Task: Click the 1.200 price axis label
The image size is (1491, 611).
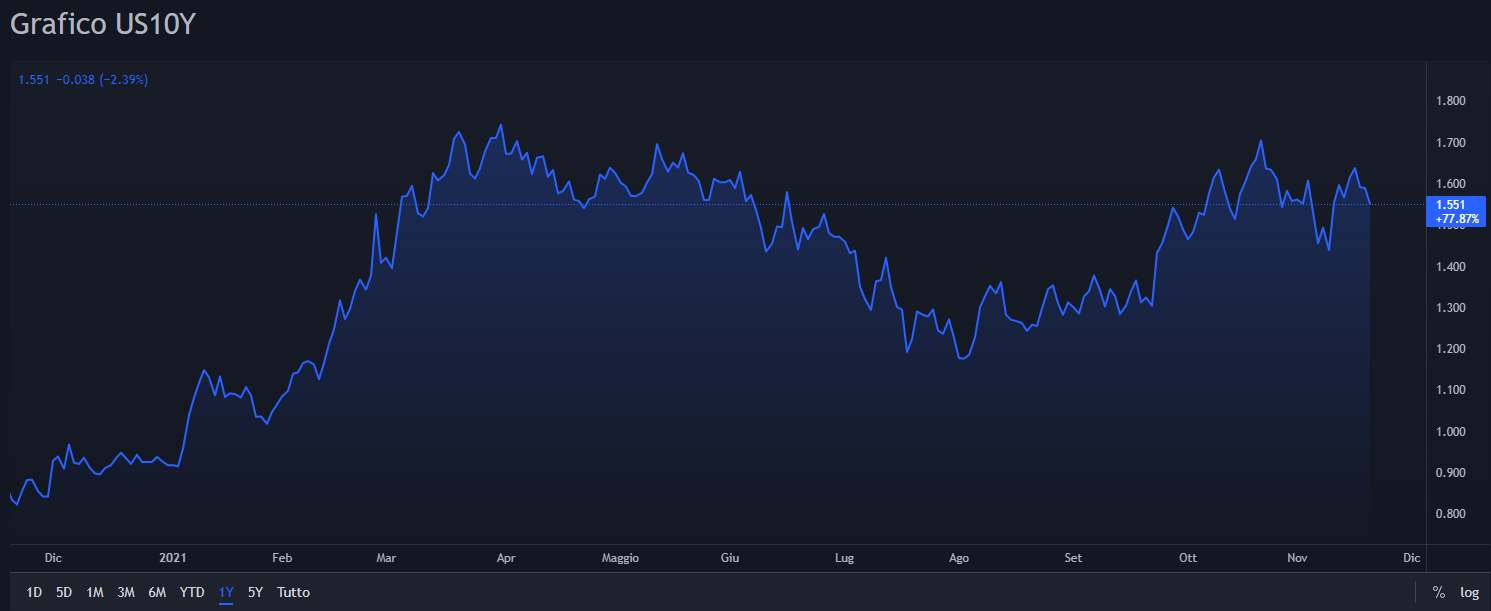Action: (x=1450, y=349)
